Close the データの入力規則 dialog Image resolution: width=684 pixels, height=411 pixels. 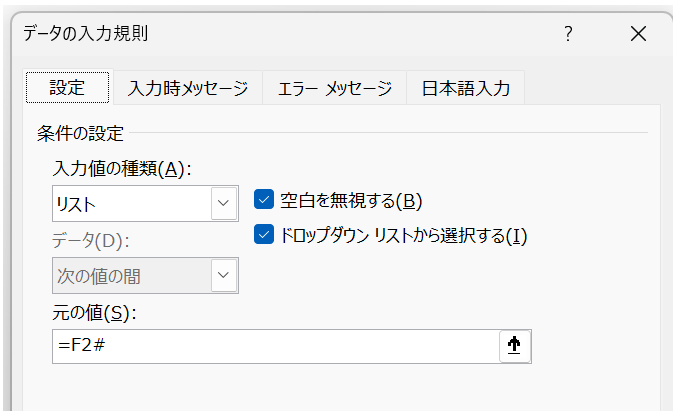point(638,34)
